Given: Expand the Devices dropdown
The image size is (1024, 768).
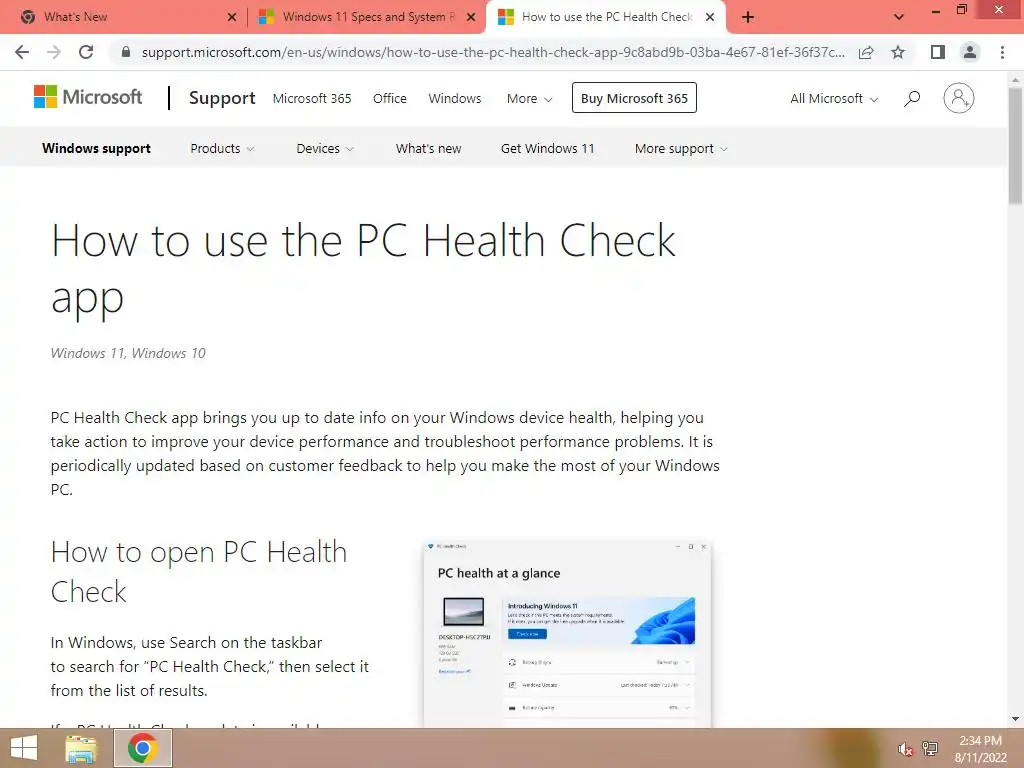Looking at the screenshot, I should [325, 148].
